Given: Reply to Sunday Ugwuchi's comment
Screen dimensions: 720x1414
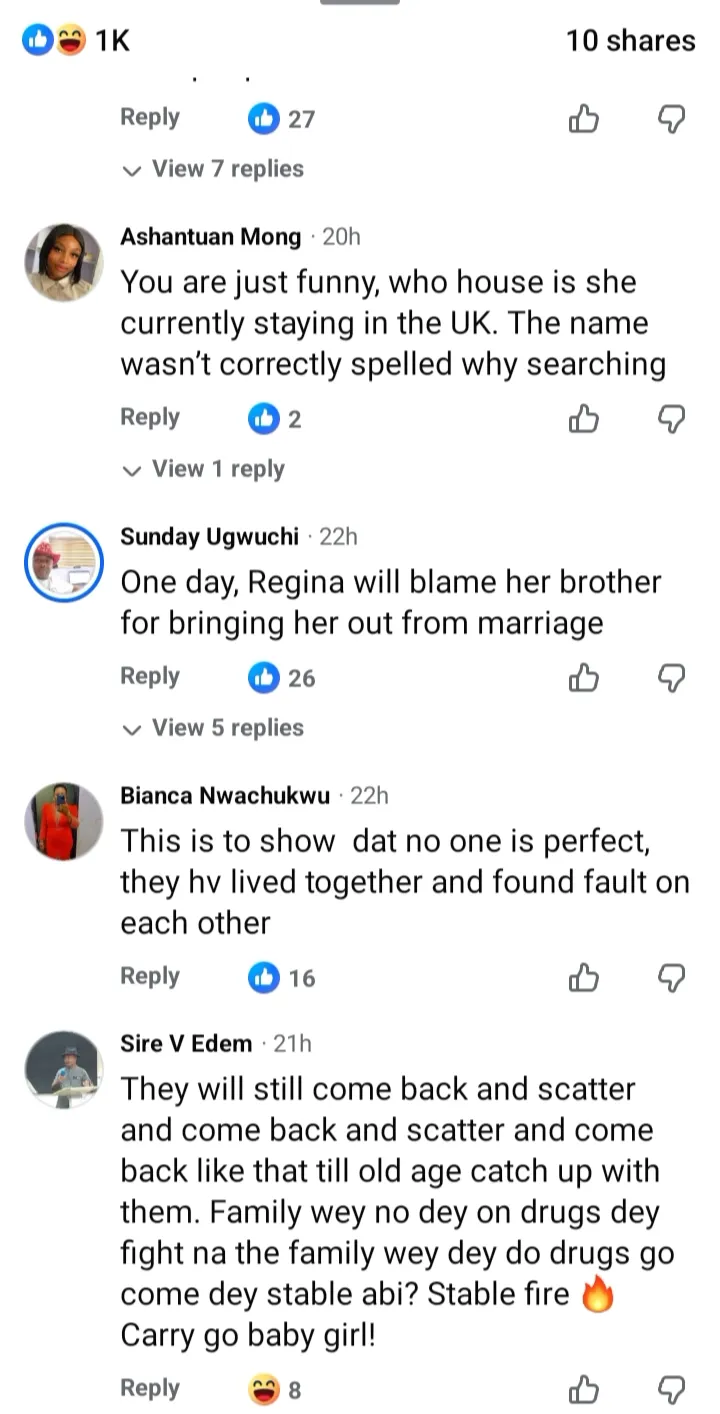Looking at the screenshot, I should click(149, 676).
